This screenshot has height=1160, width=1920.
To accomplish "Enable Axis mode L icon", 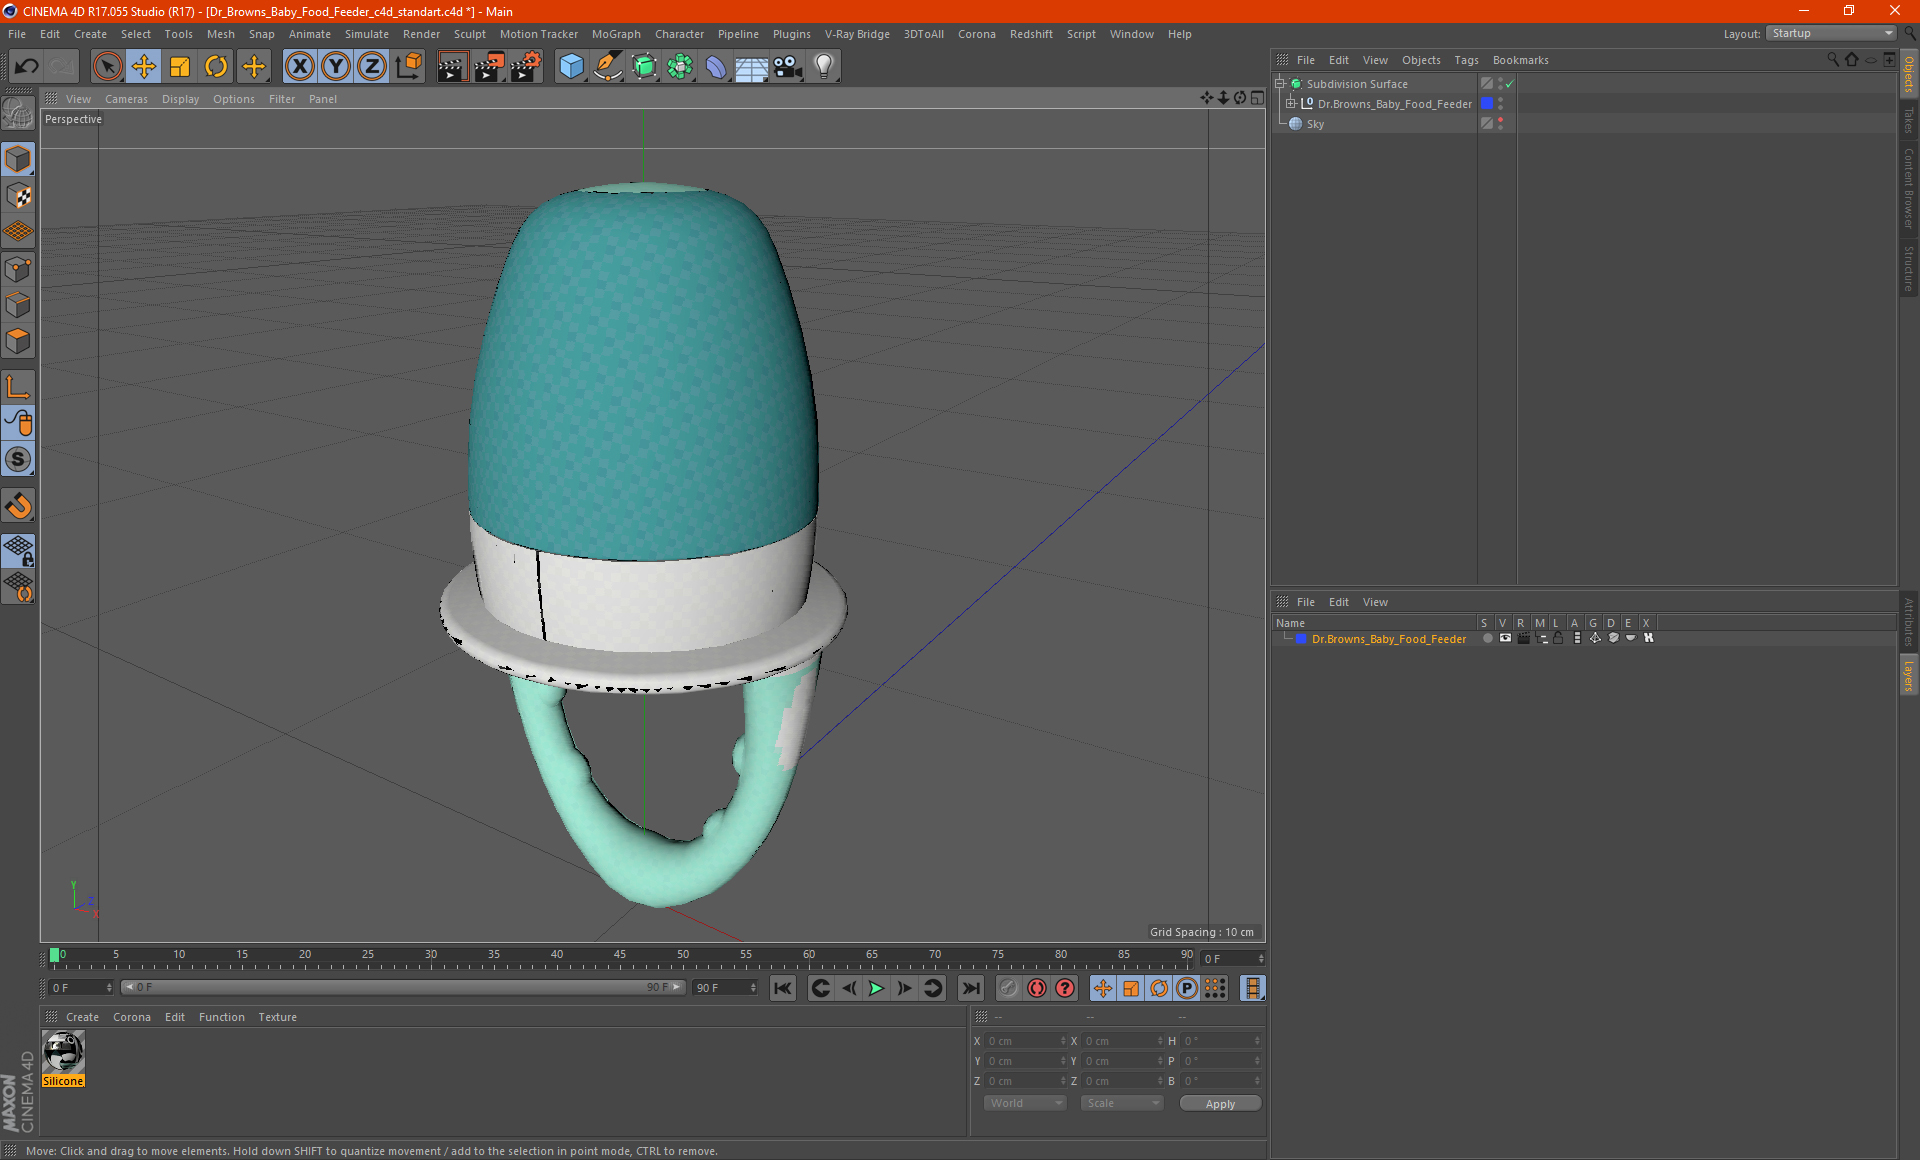I will pyautogui.click(x=18, y=387).
